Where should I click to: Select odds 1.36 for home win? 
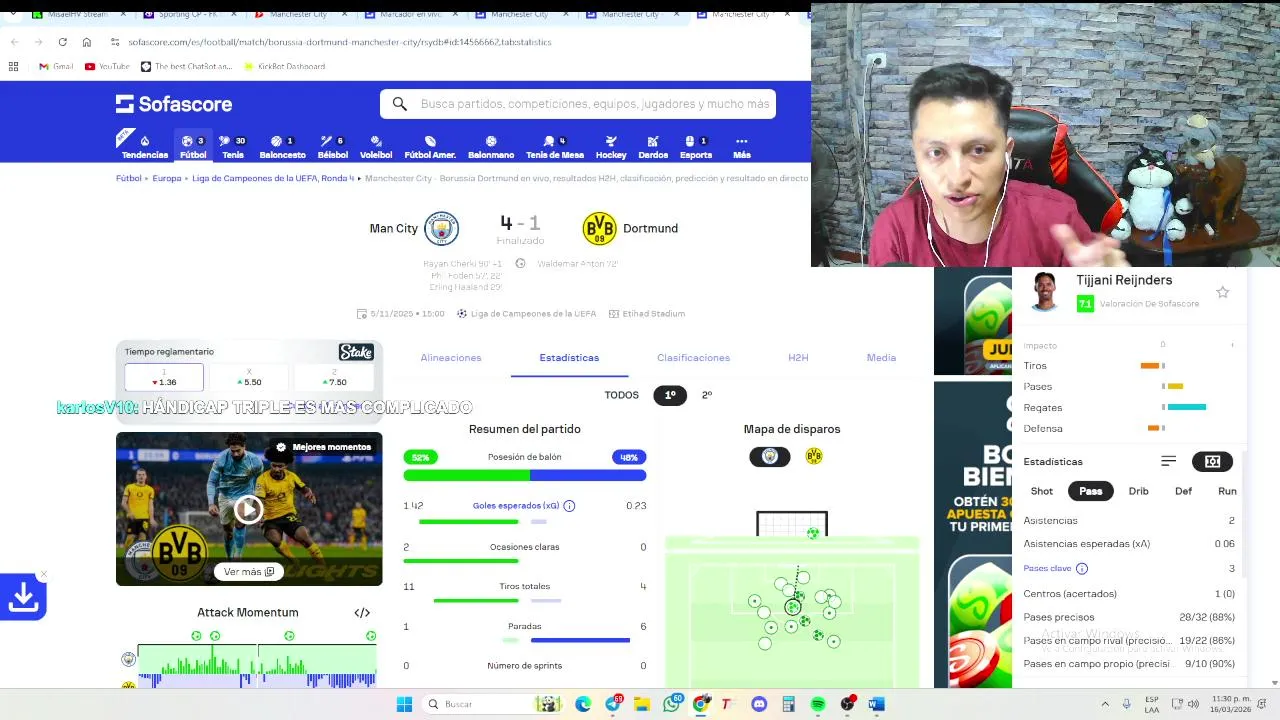164,378
